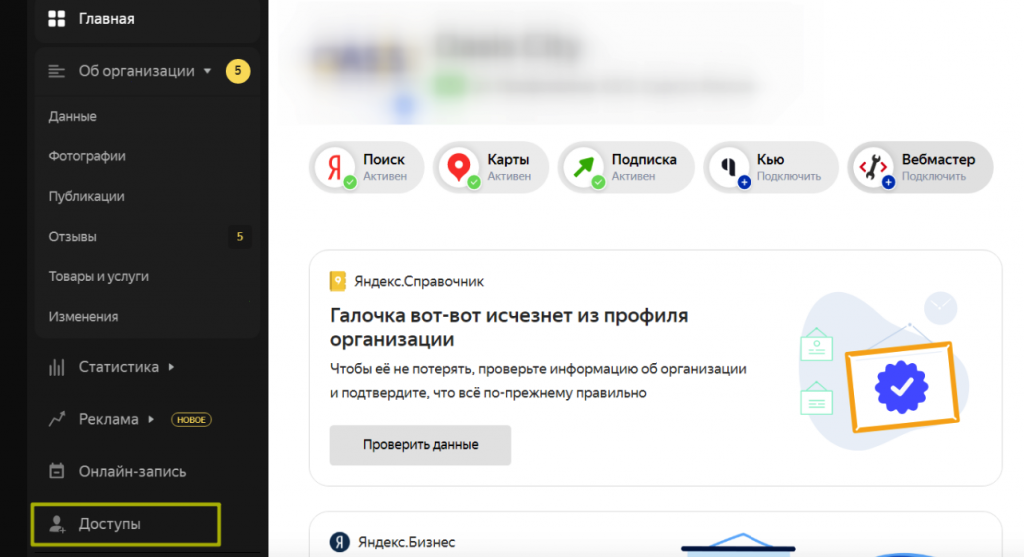Open the Отзывы section

(72, 236)
